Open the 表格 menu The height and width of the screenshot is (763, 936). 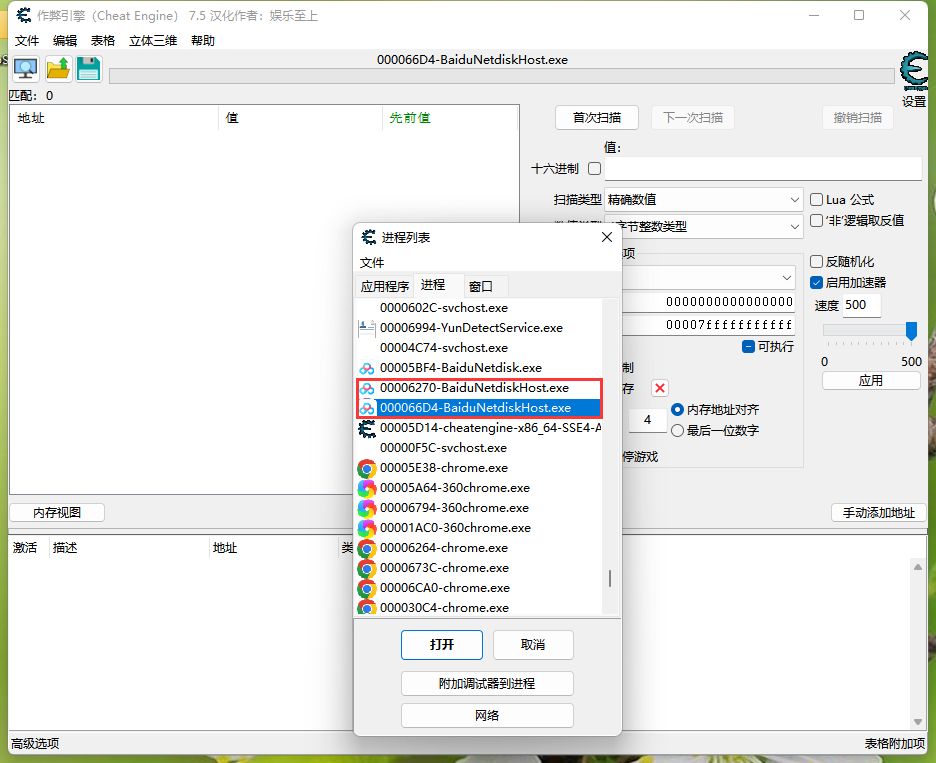pos(103,41)
